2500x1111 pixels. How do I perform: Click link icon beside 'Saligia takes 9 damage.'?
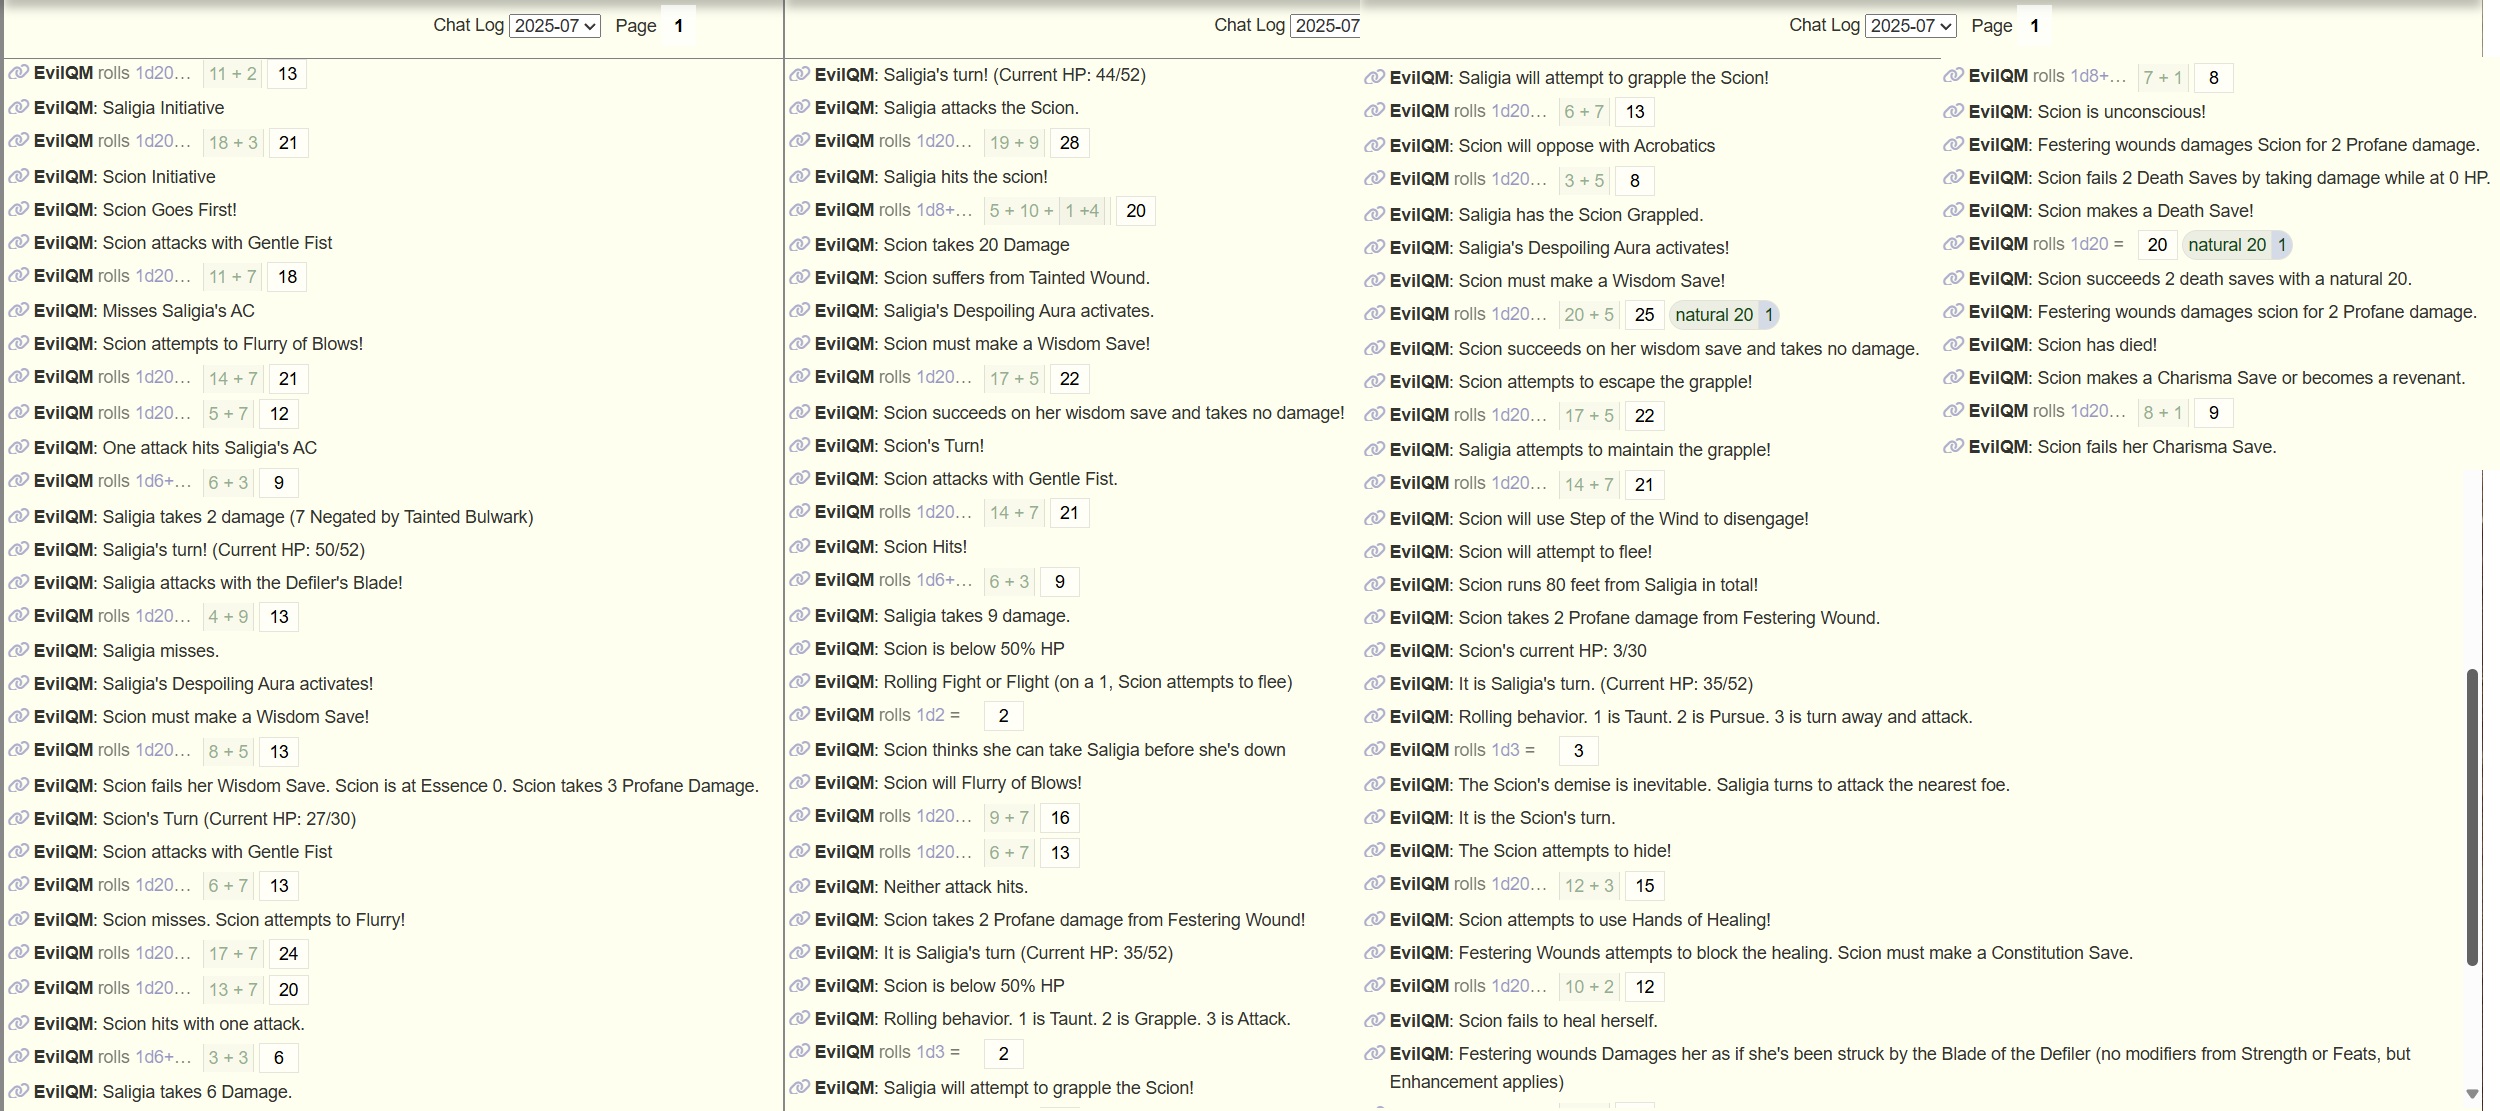(x=799, y=615)
